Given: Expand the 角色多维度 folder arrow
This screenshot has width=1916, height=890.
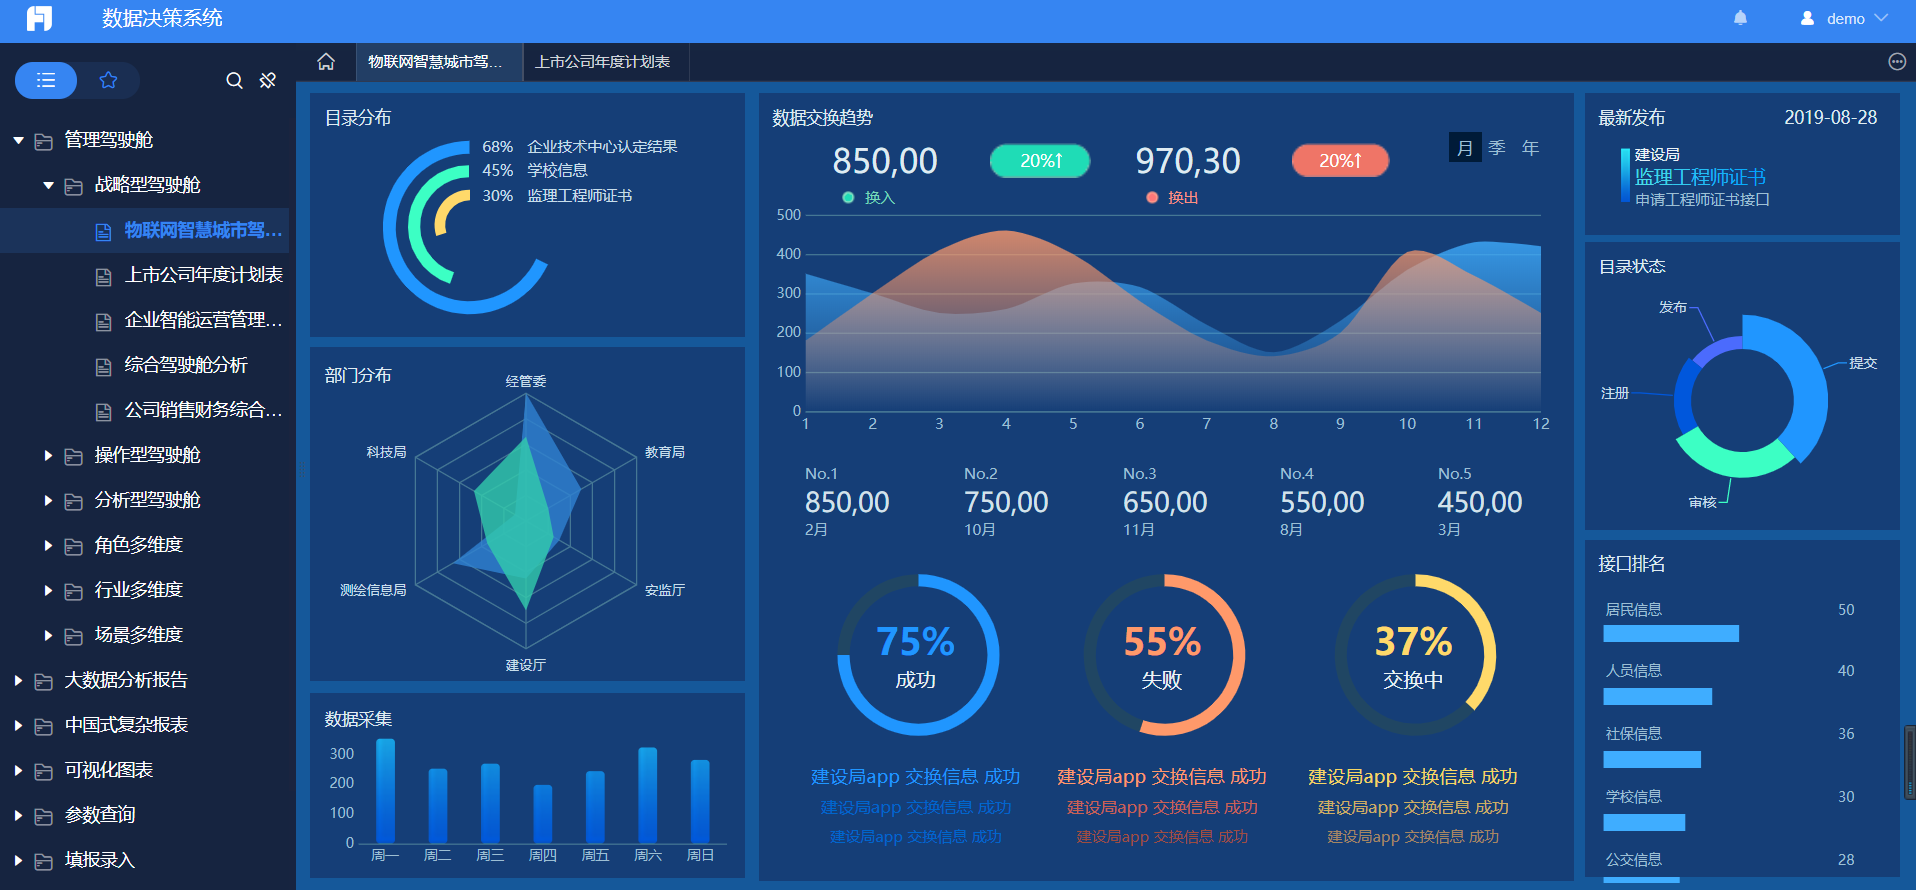Looking at the screenshot, I should [x=48, y=545].
